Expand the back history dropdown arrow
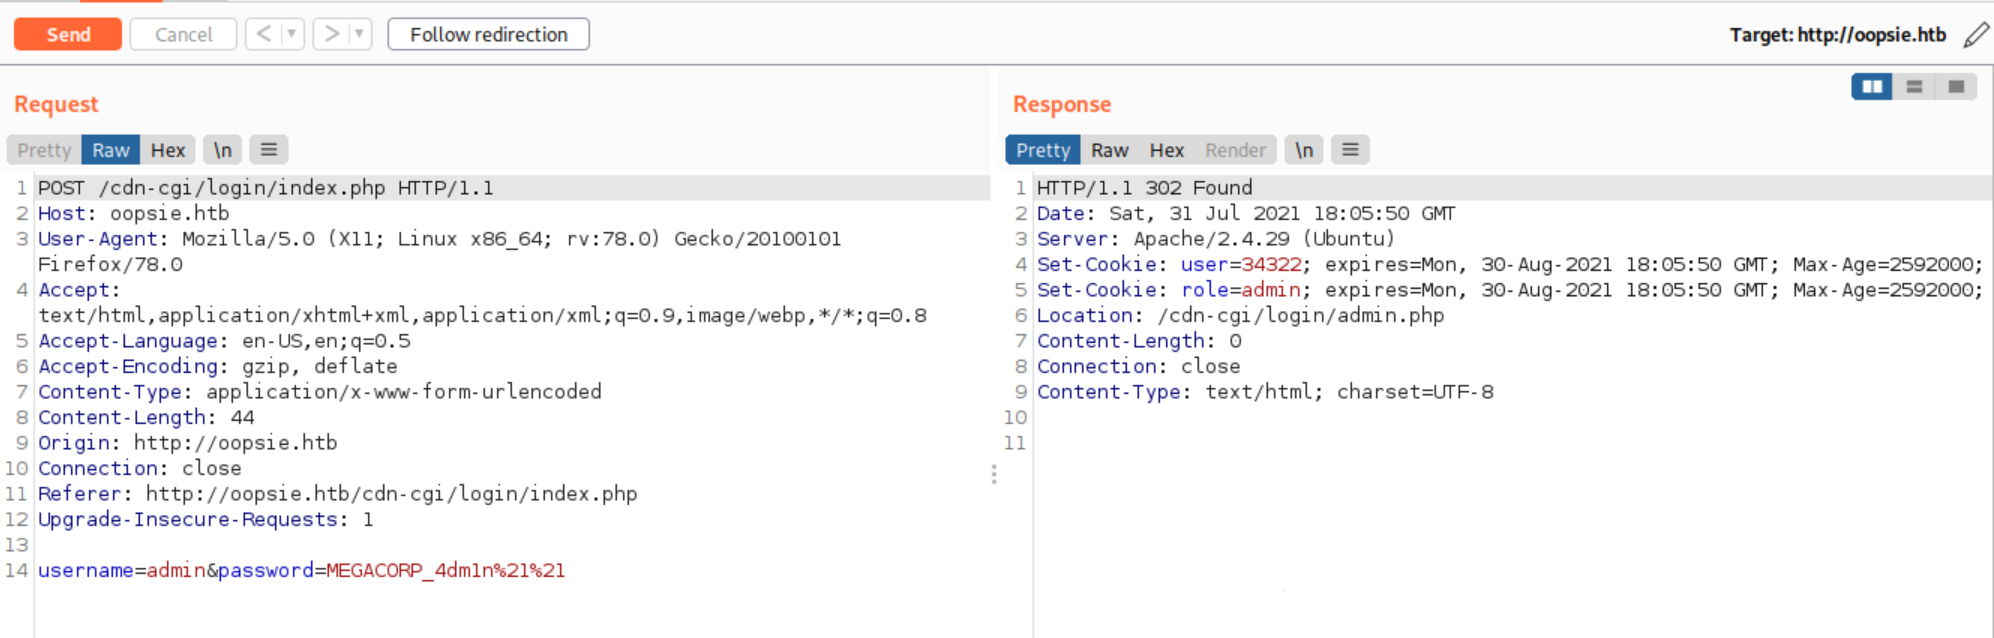Image resolution: width=1994 pixels, height=638 pixels. [x=291, y=34]
